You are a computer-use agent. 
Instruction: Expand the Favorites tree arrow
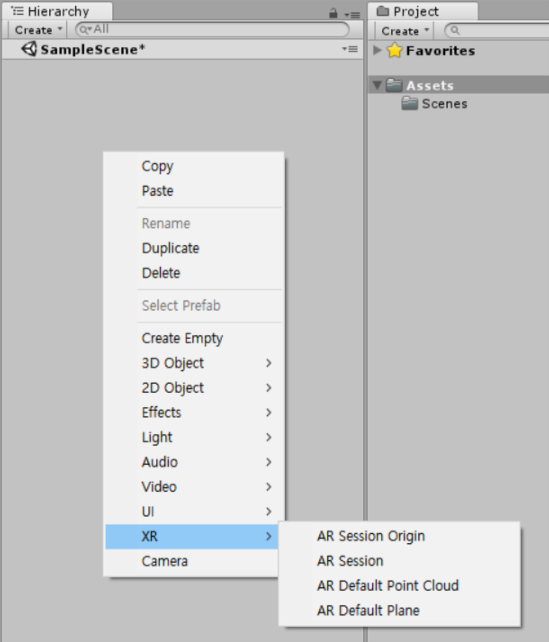pyautogui.click(x=377, y=50)
